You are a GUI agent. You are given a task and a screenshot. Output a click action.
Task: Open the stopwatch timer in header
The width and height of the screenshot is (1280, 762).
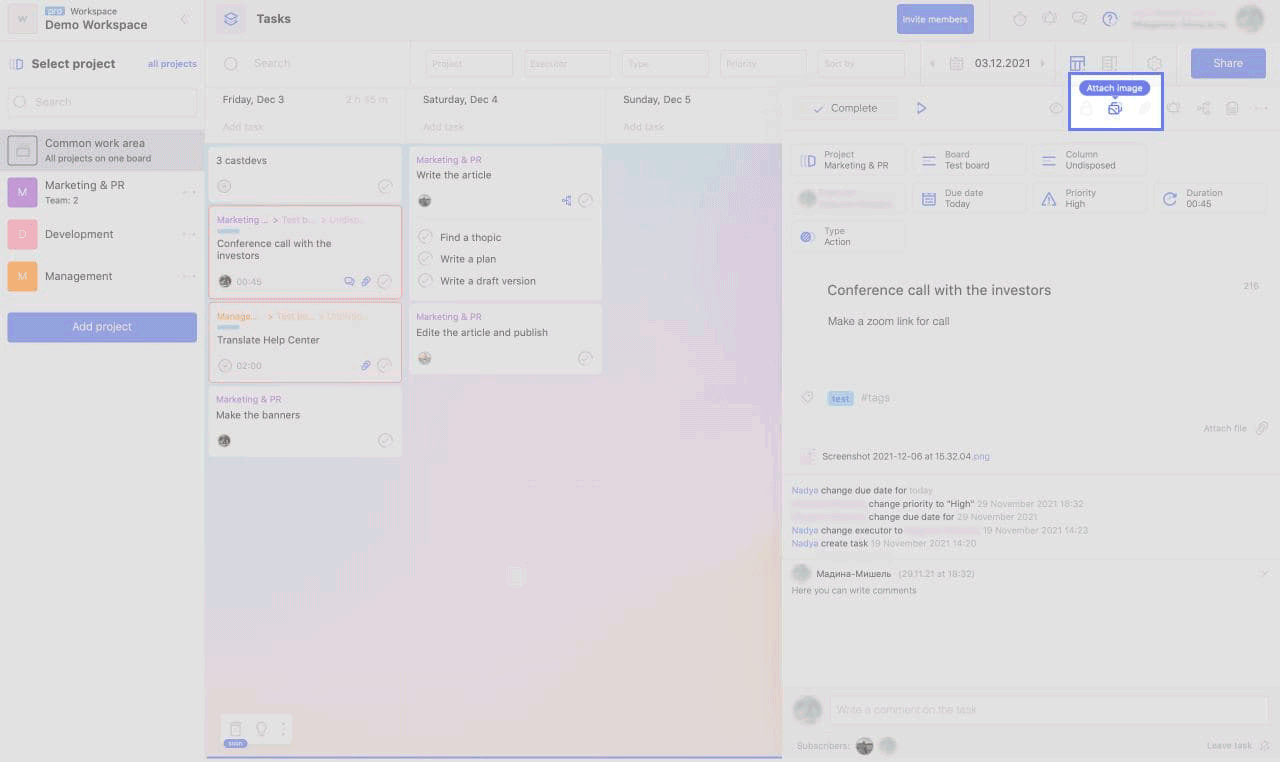click(x=1020, y=19)
